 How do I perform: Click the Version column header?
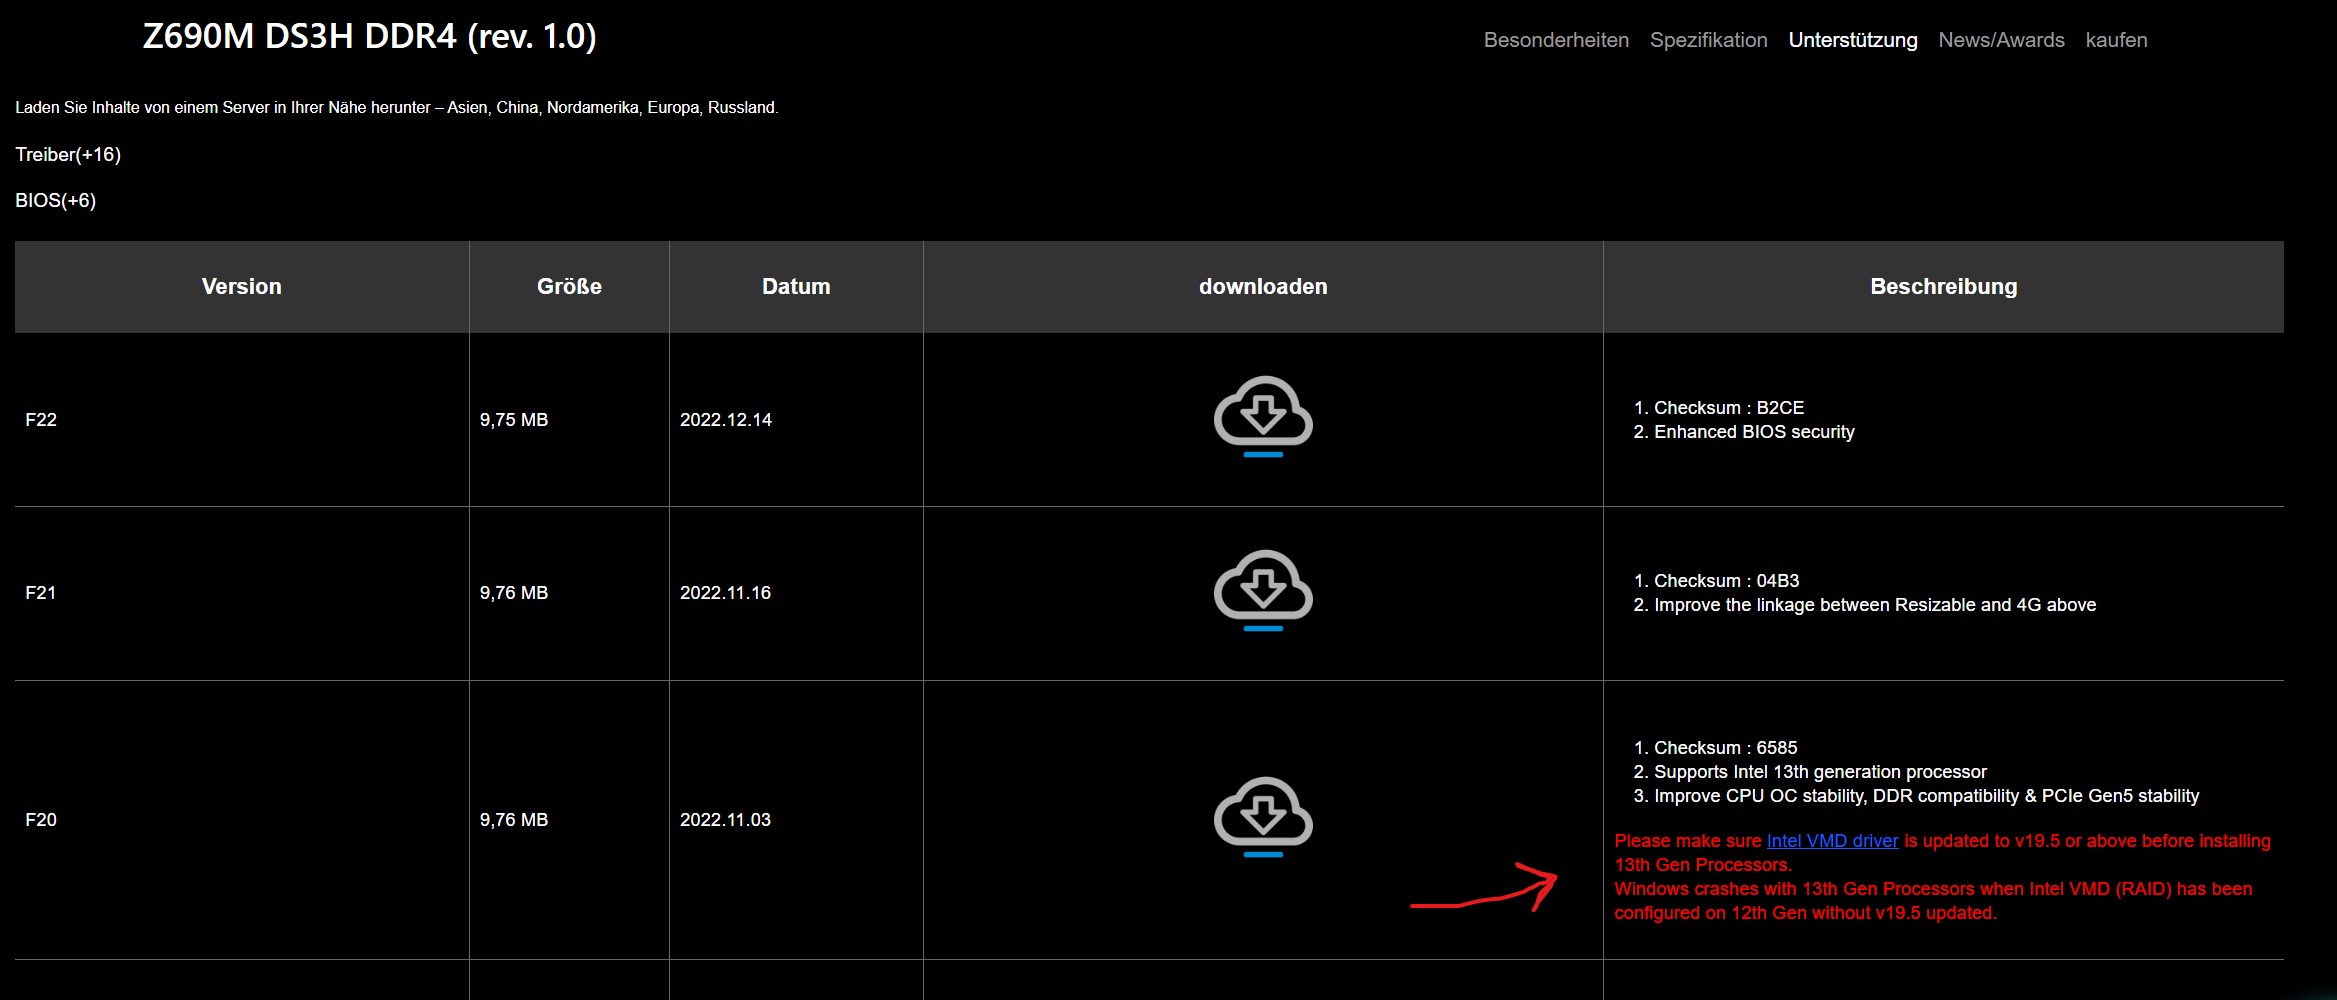click(x=242, y=286)
